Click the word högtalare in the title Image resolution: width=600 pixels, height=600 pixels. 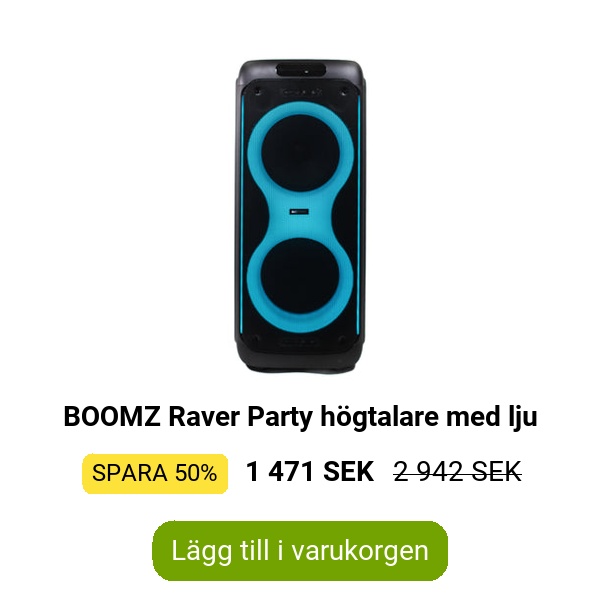click(x=379, y=418)
